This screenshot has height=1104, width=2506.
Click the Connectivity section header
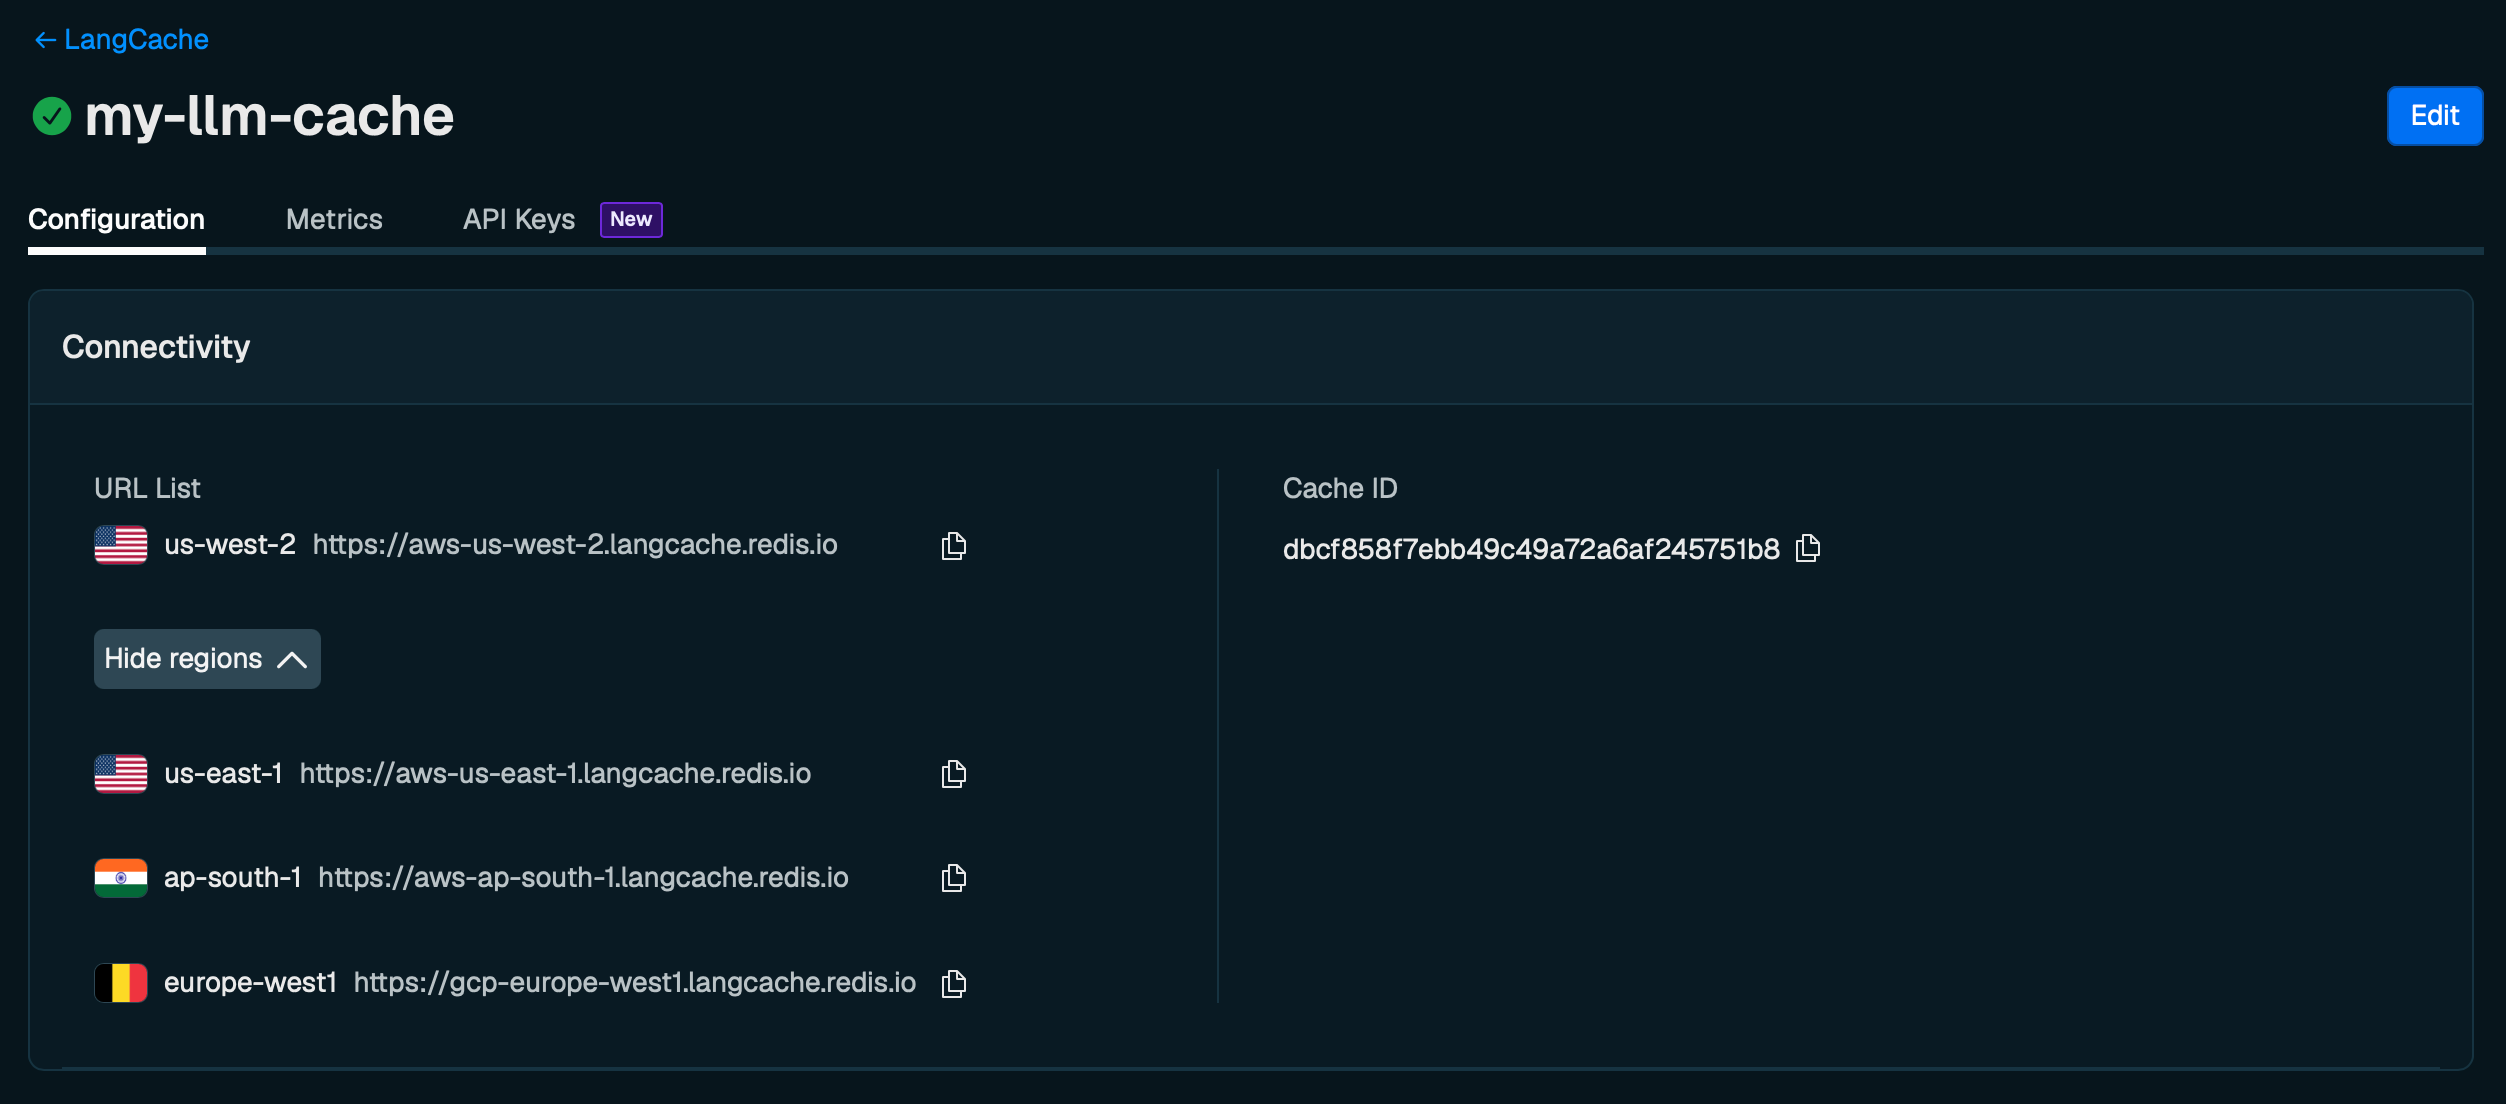pos(156,347)
